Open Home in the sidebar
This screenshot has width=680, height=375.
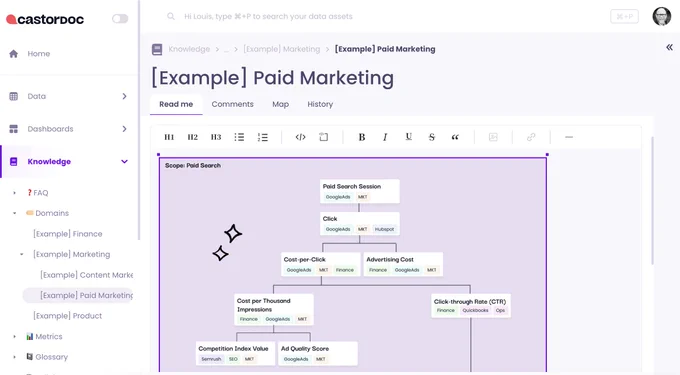click(x=39, y=54)
